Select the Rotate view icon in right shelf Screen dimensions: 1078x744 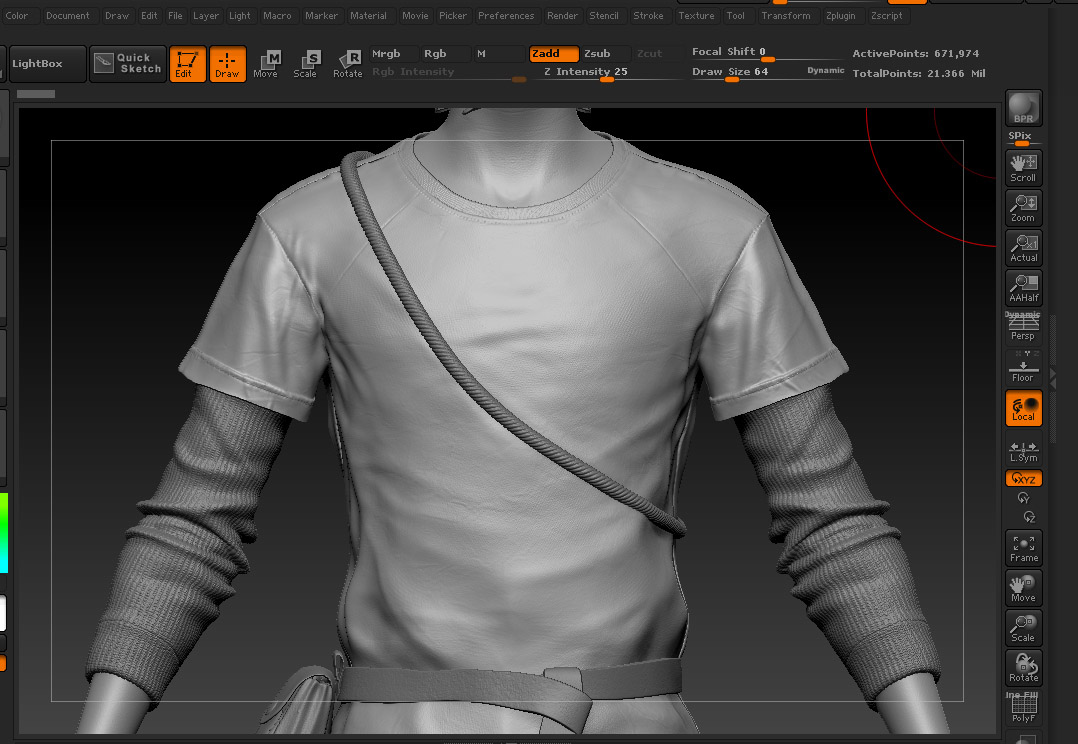click(x=1023, y=668)
